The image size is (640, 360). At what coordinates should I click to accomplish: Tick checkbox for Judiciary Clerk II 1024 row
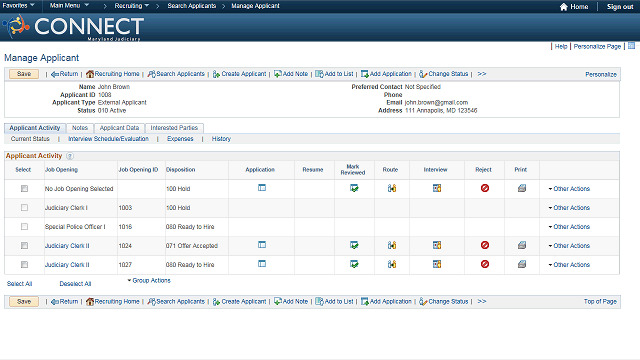24,246
